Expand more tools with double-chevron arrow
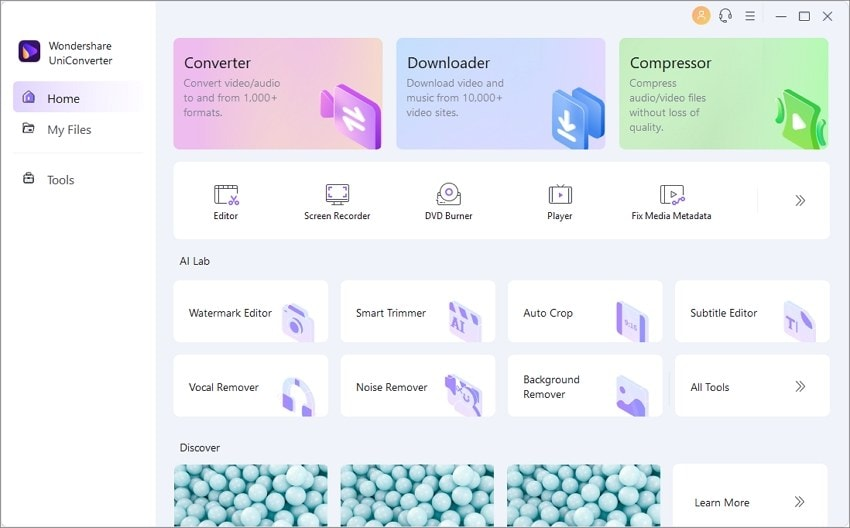850x528 pixels. pyautogui.click(x=800, y=201)
